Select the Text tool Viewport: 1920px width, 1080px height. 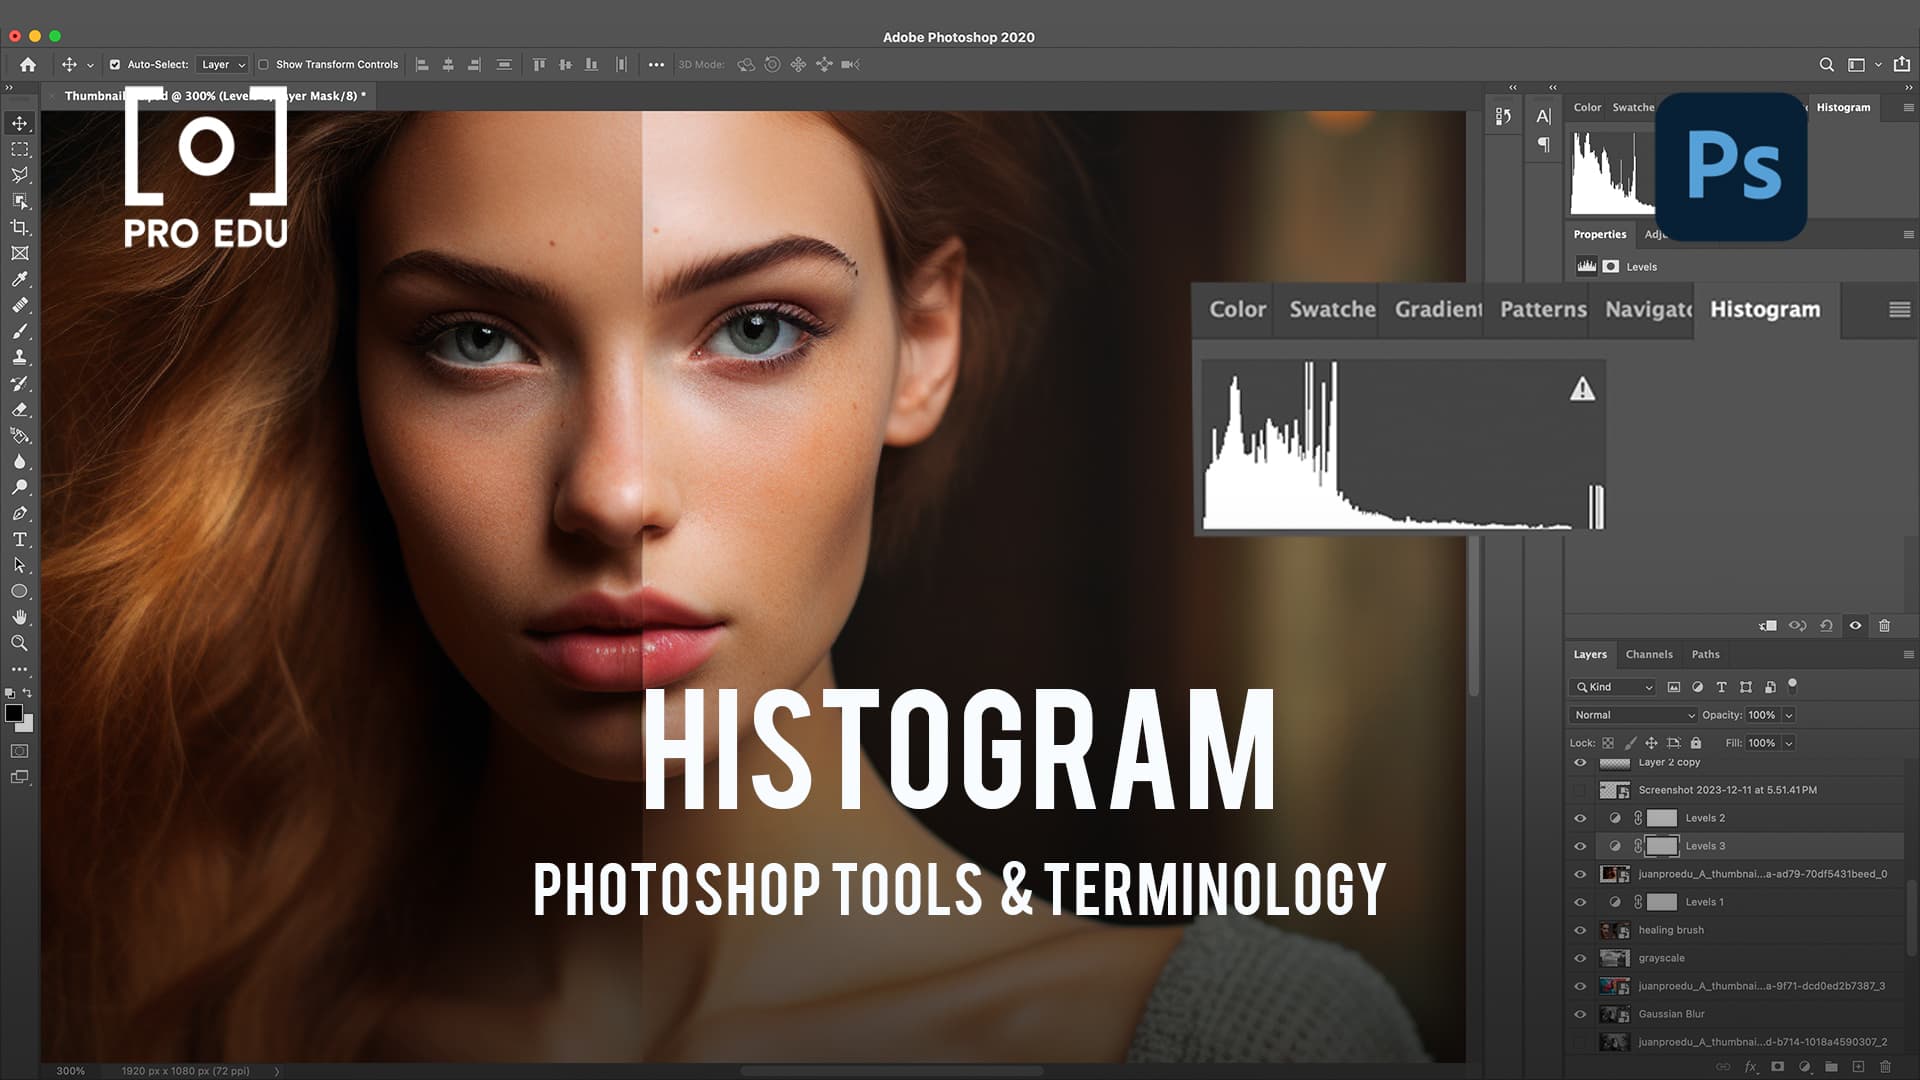click(x=18, y=539)
